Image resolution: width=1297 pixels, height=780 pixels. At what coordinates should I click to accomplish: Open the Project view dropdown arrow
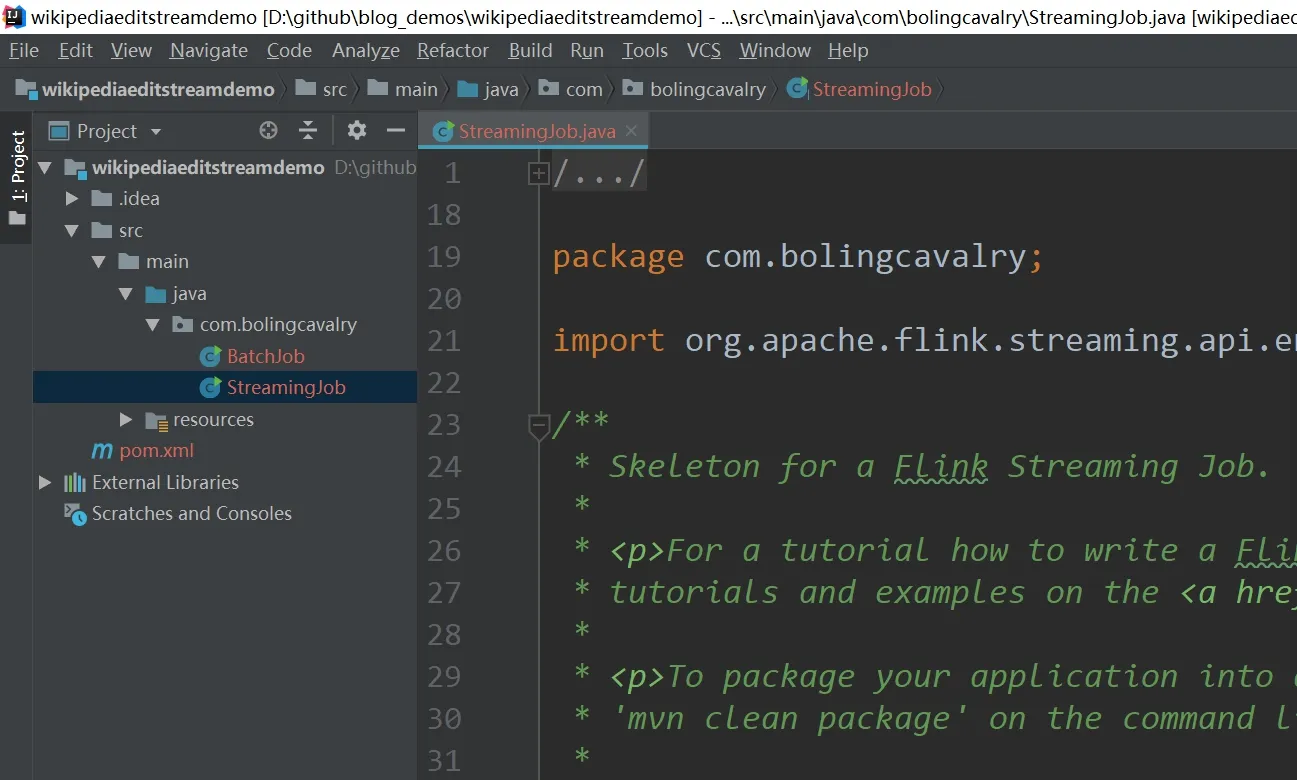click(155, 132)
